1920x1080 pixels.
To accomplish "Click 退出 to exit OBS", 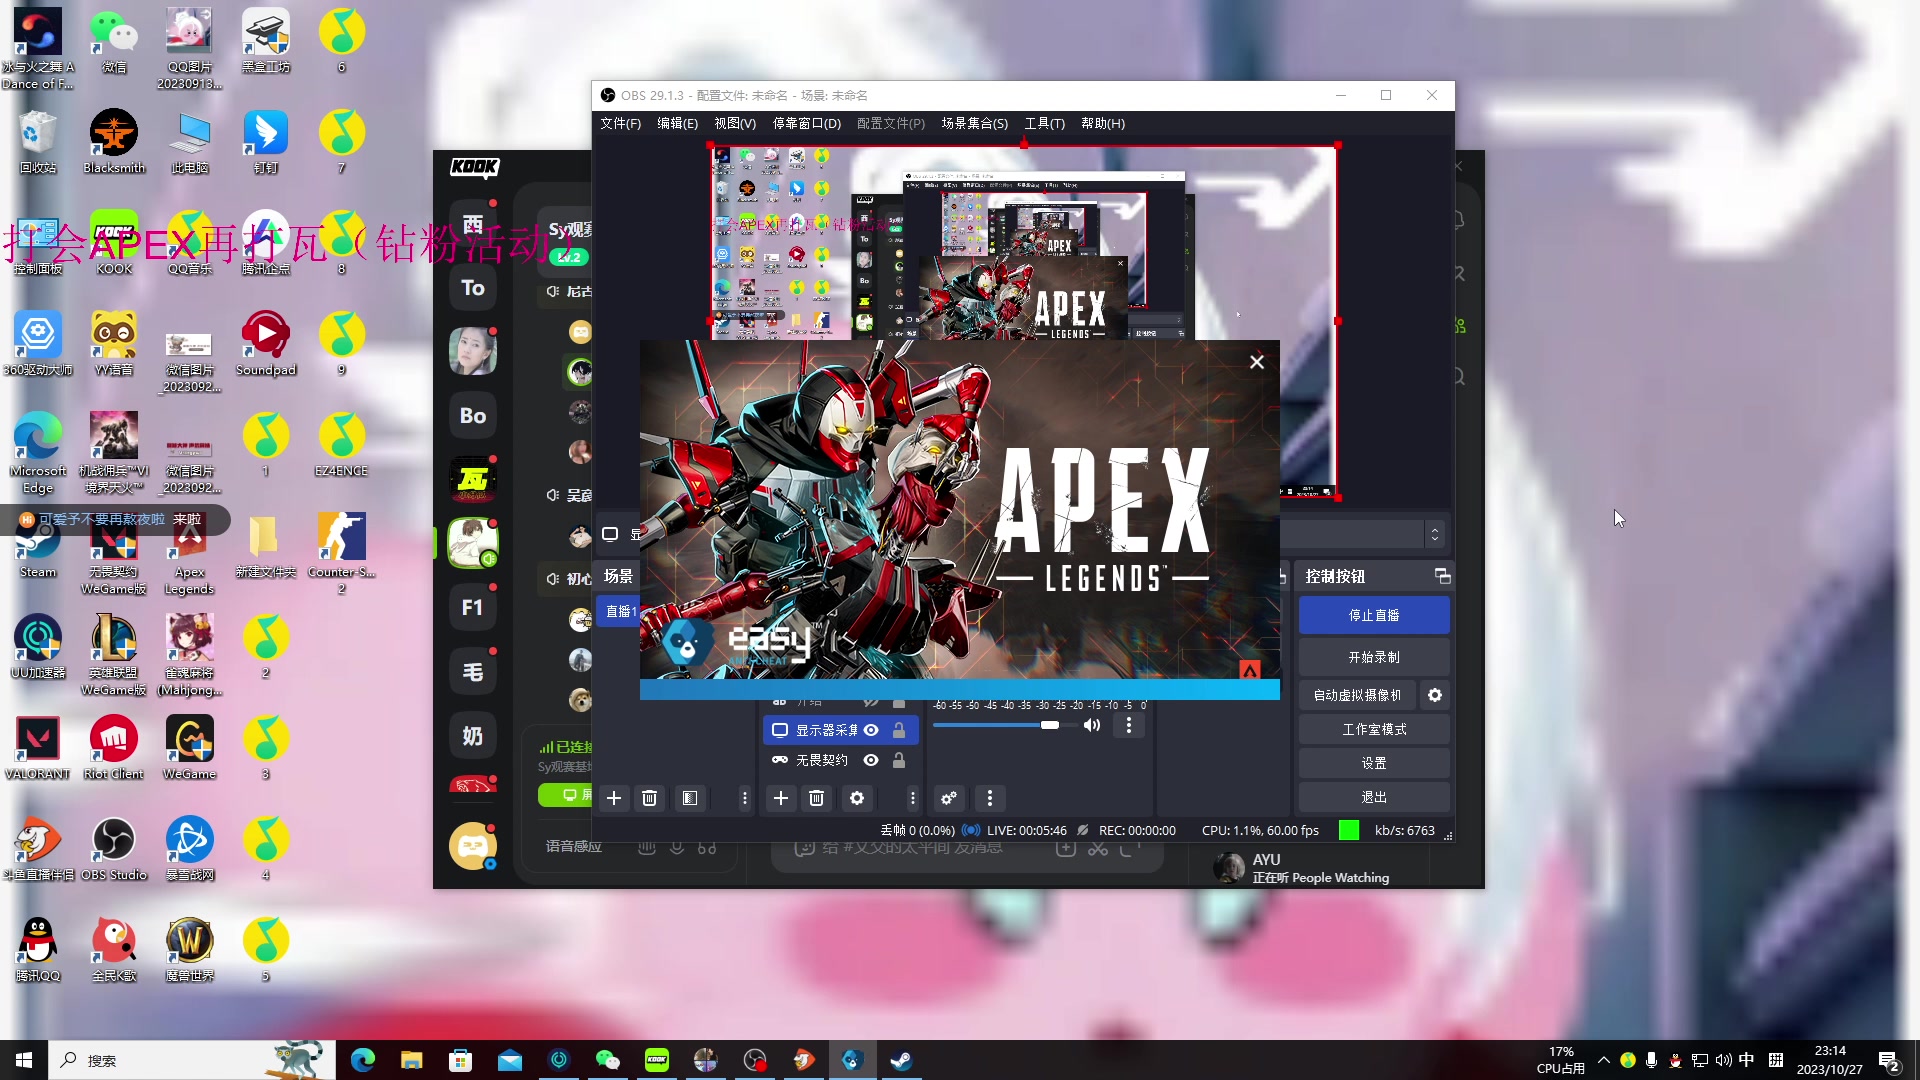I will pyautogui.click(x=1374, y=797).
